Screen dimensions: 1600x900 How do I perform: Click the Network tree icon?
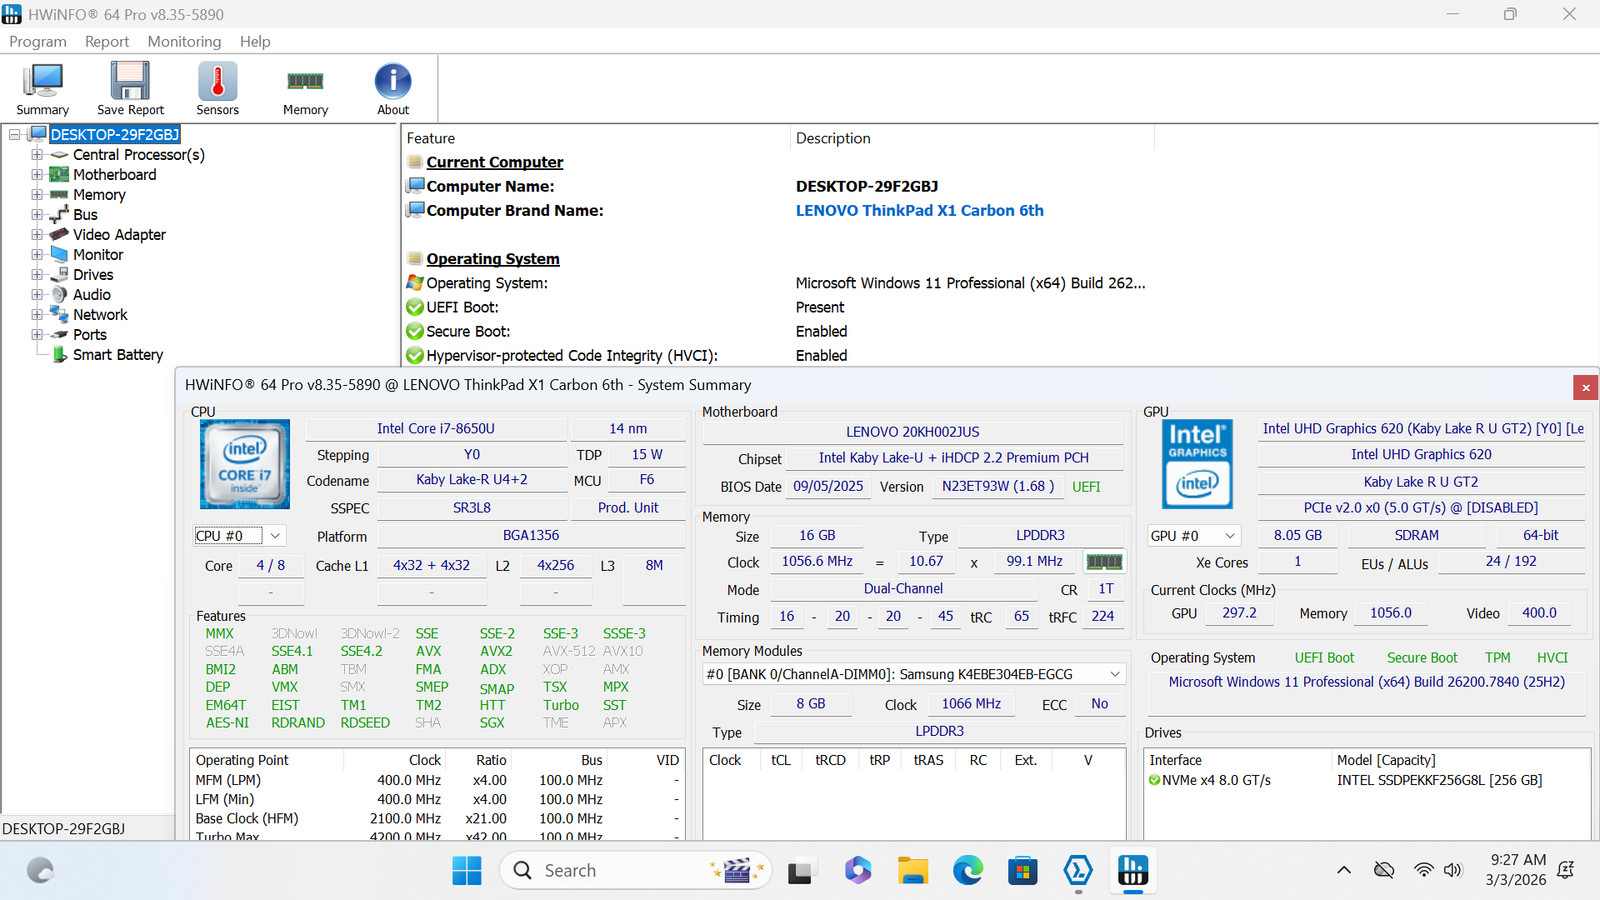click(59, 314)
